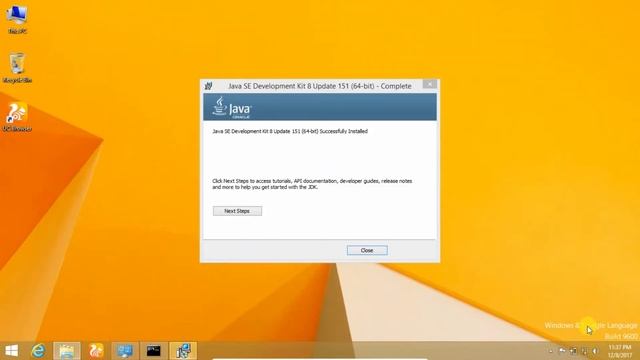This screenshot has height=360, width=640.
Task: Select the Recycle Bin desktop icon
Action: [17, 68]
